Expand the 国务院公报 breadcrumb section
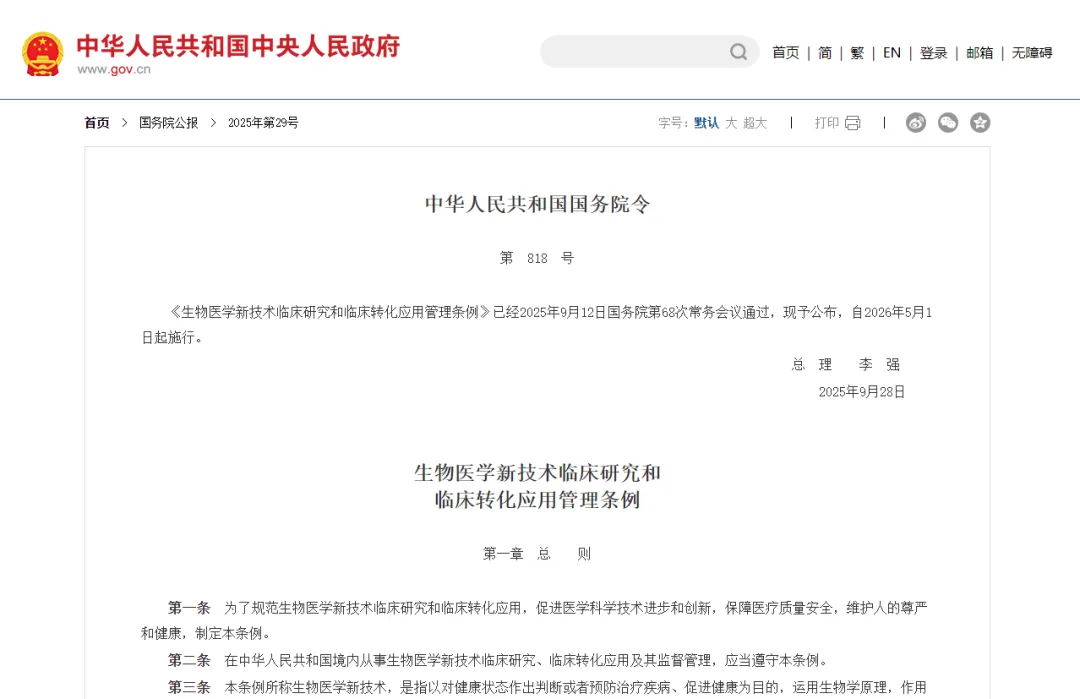This screenshot has height=699, width=1080. click(x=167, y=122)
